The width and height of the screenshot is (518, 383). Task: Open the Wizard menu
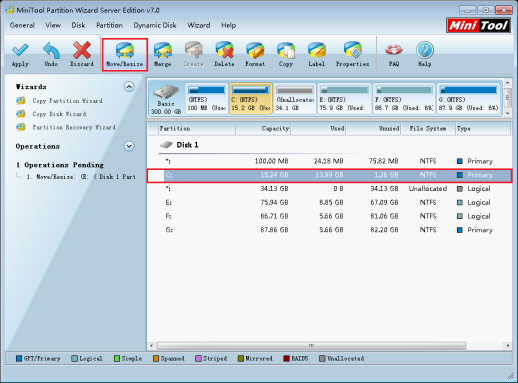click(199, 25)
